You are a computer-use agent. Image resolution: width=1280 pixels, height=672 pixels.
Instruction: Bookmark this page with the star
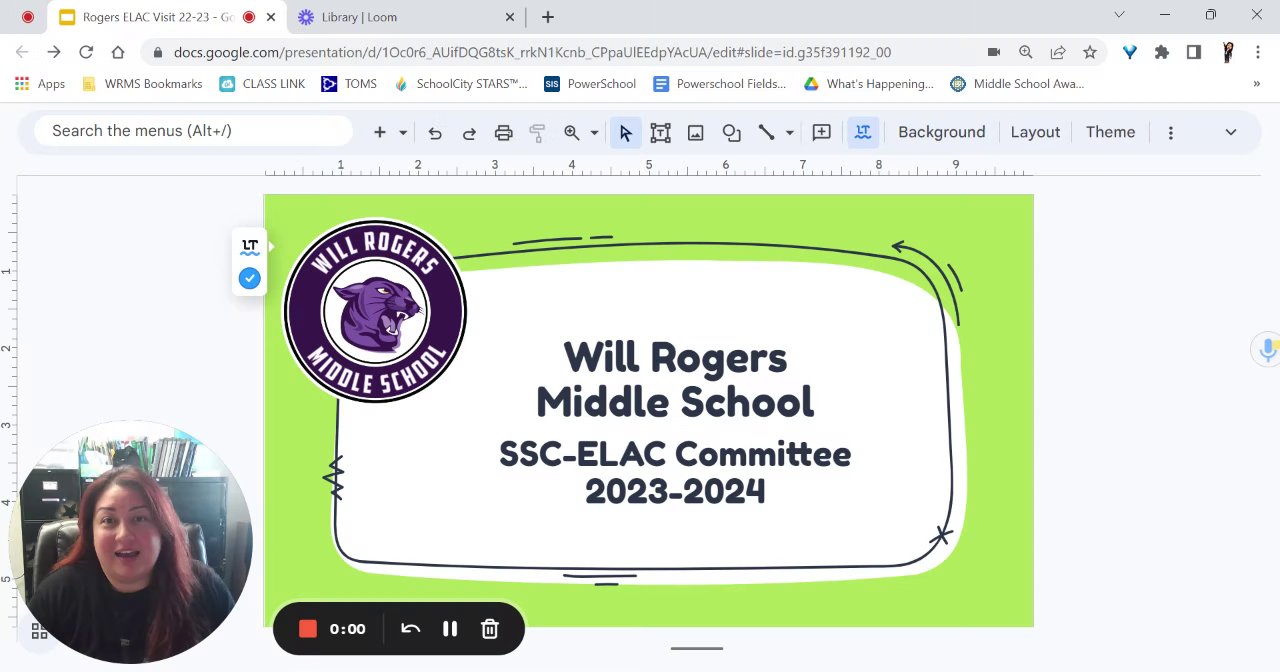click(1090, 52)
